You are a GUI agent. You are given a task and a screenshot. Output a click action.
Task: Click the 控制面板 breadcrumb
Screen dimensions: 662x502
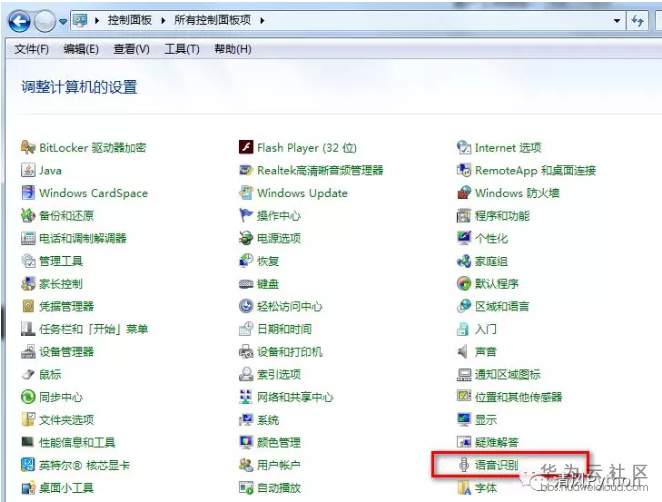pos(130,20)
